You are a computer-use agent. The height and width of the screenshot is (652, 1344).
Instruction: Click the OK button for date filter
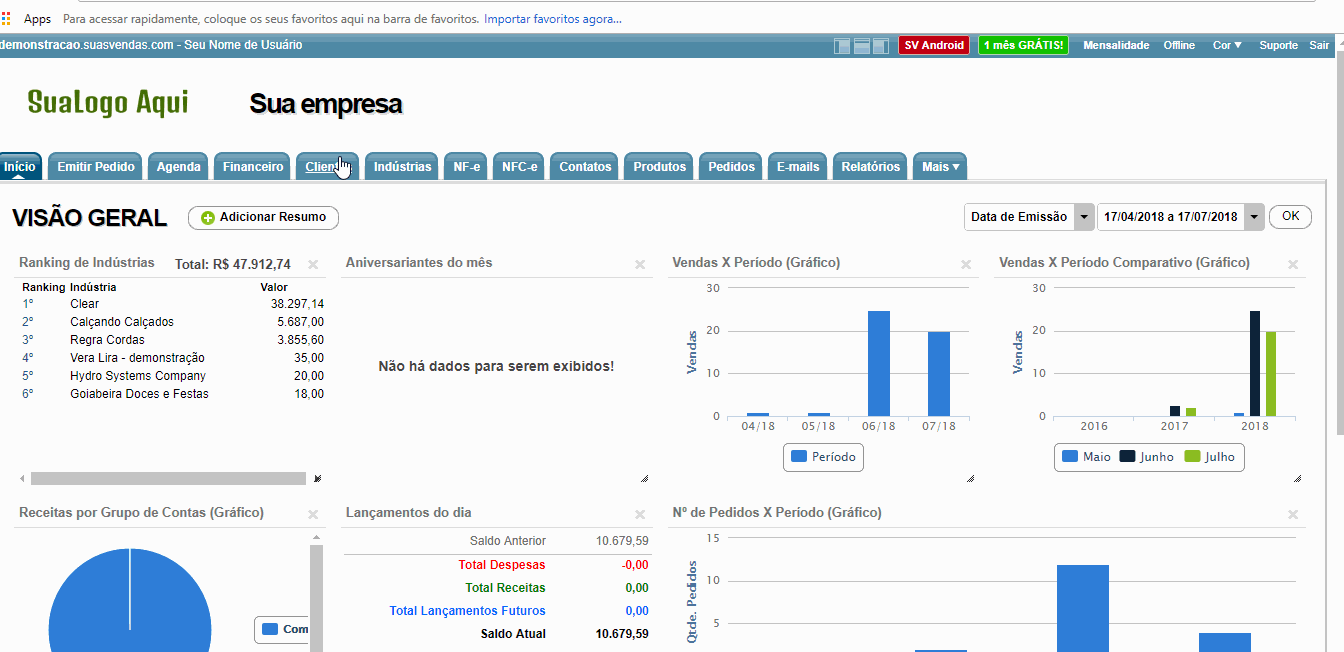1290,216
